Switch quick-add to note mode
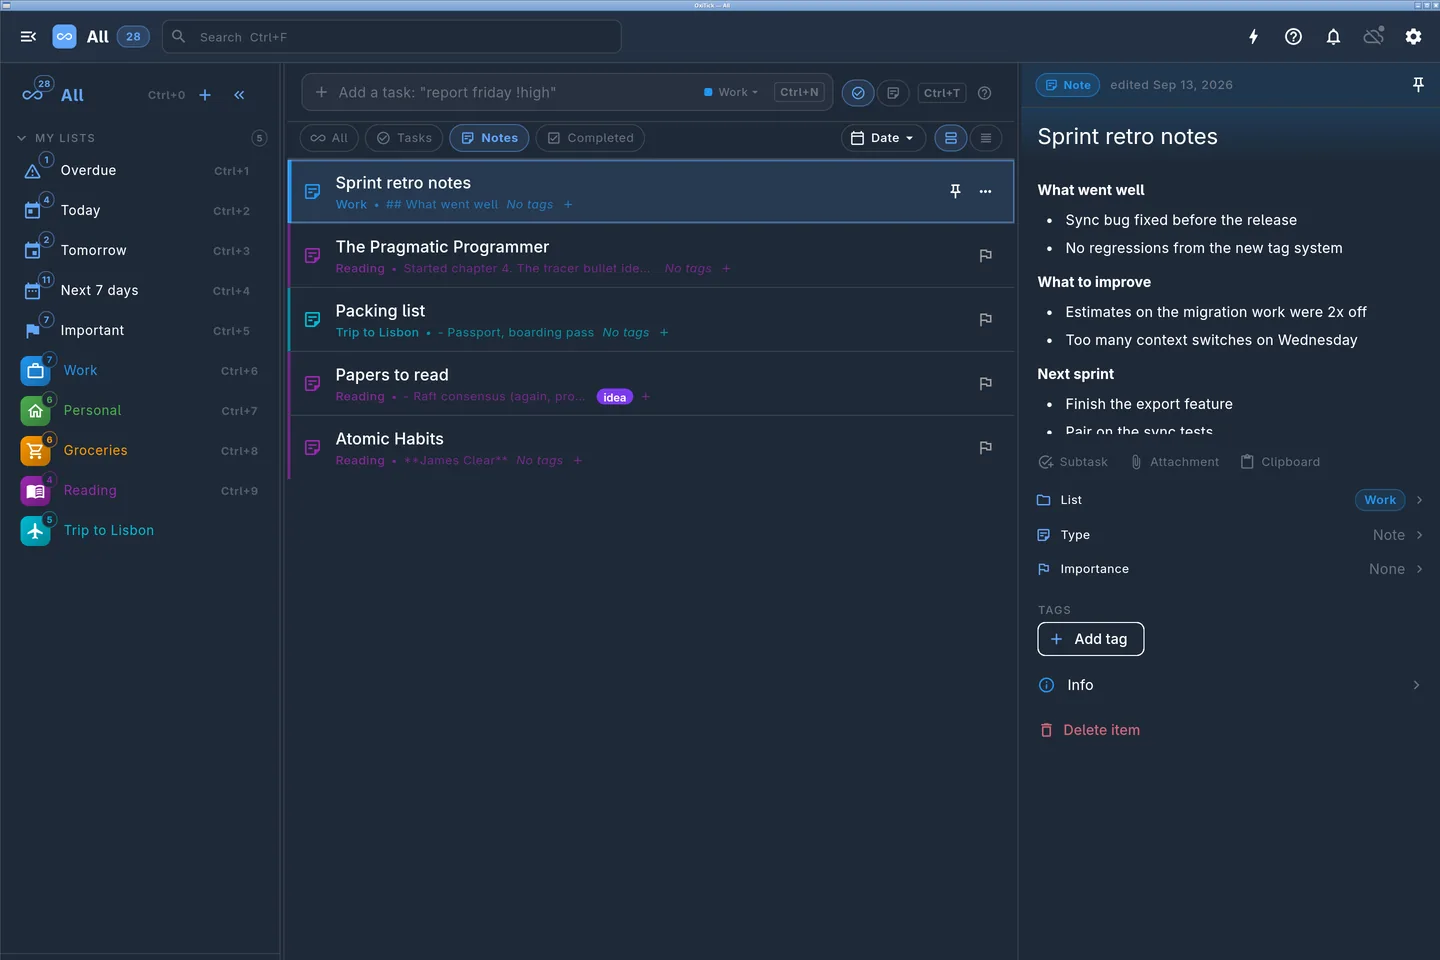The height and width of the screenshot is (960, 1440). coord(893,93)
